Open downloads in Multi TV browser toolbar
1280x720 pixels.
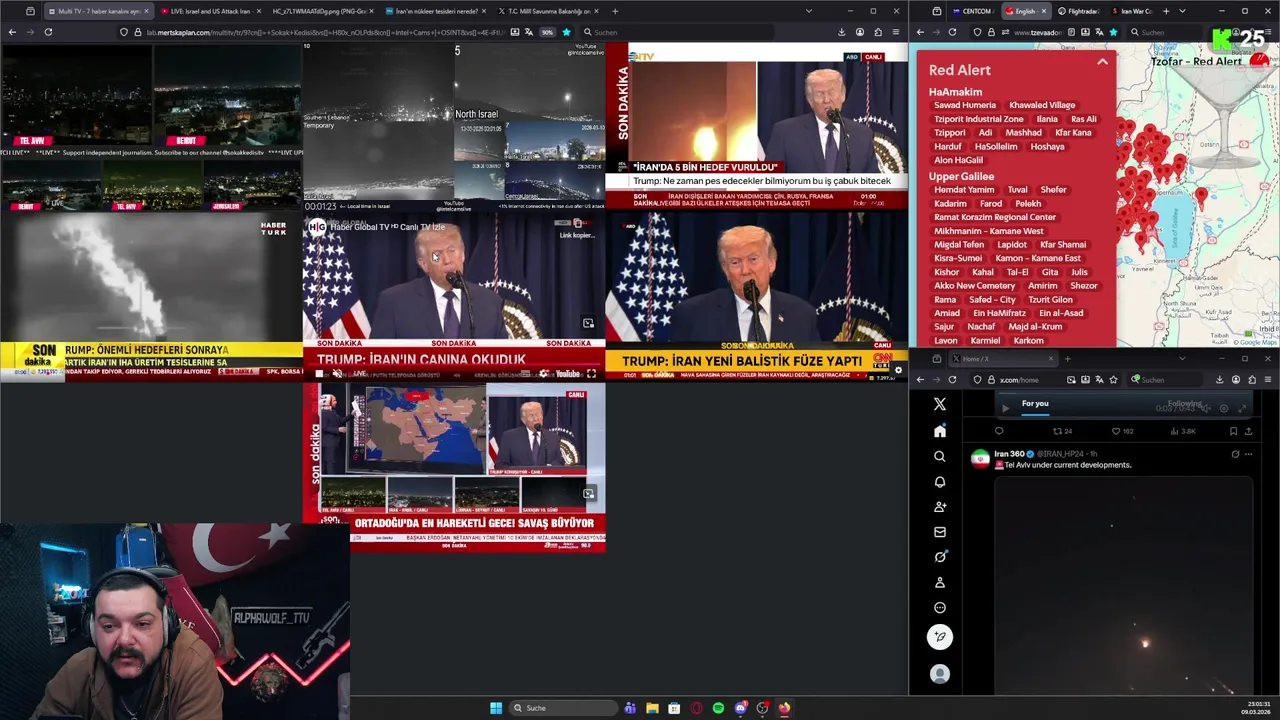841,32
